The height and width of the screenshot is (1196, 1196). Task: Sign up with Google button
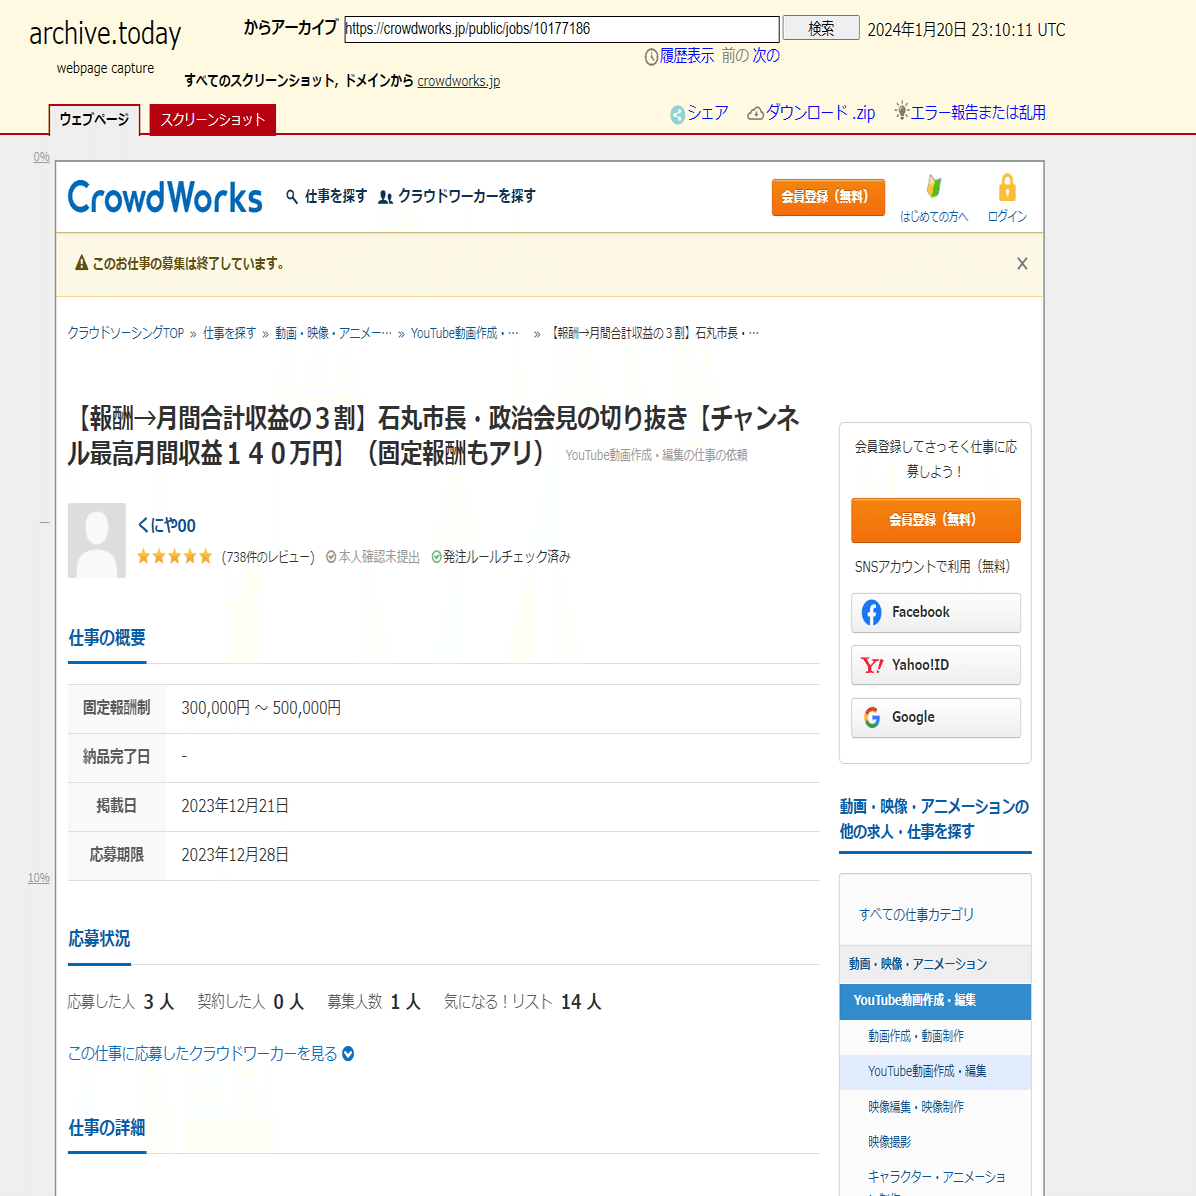click(x=936, y=718)
